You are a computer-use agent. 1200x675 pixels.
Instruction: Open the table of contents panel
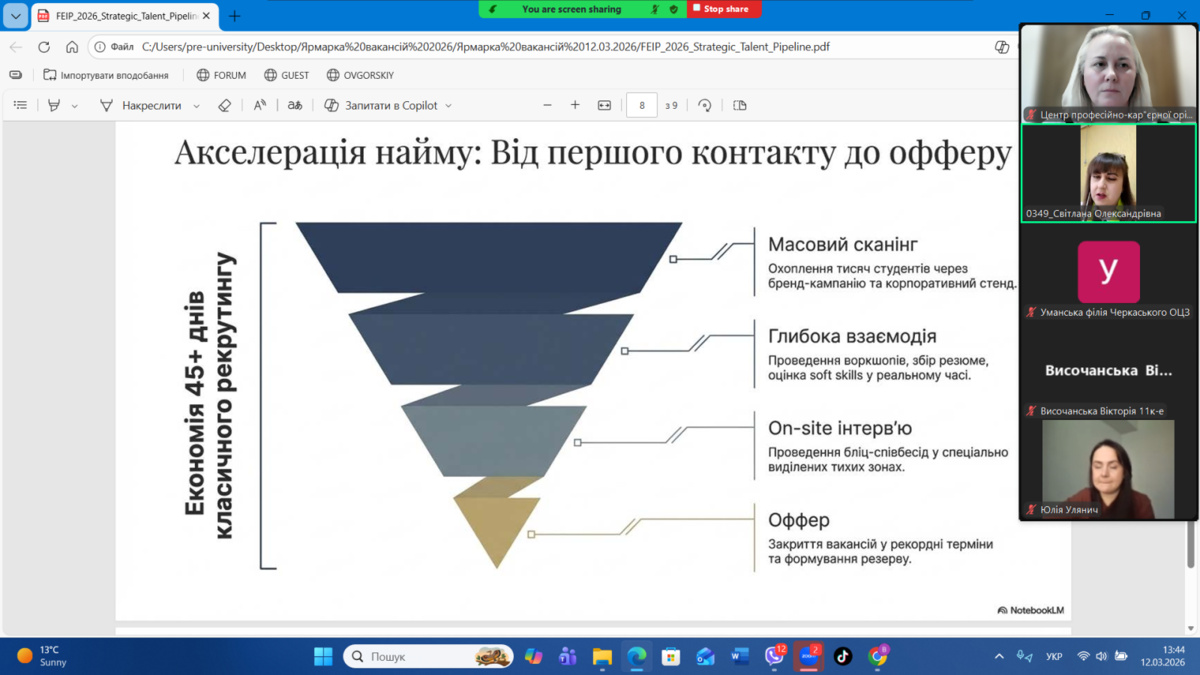[20, 105]
